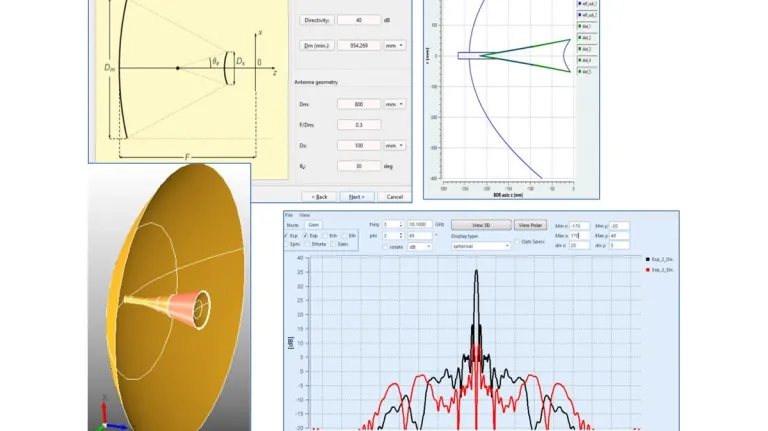Viewport: 768px width, 431px height.
Task: Click the frequency GHz value field
Action: coord(420,224)
